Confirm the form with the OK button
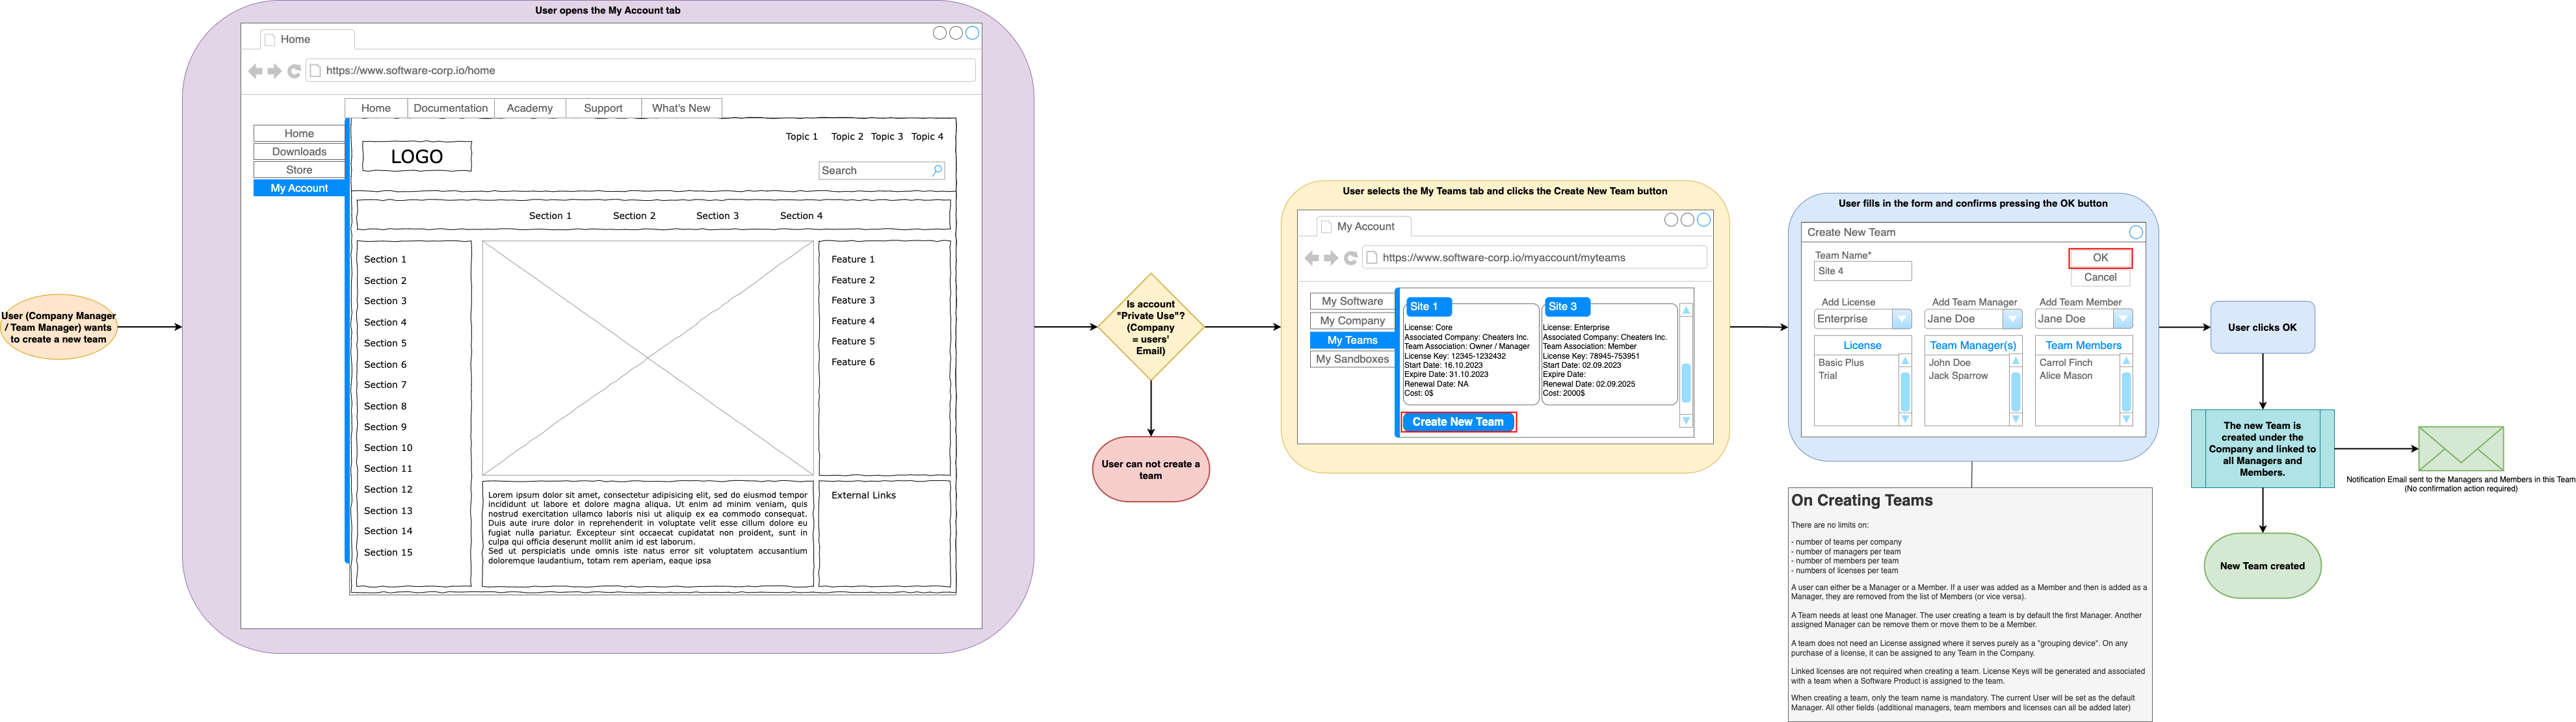Image resolution: width=2576 pixels, height=722 pixels. click(2101, 258)
